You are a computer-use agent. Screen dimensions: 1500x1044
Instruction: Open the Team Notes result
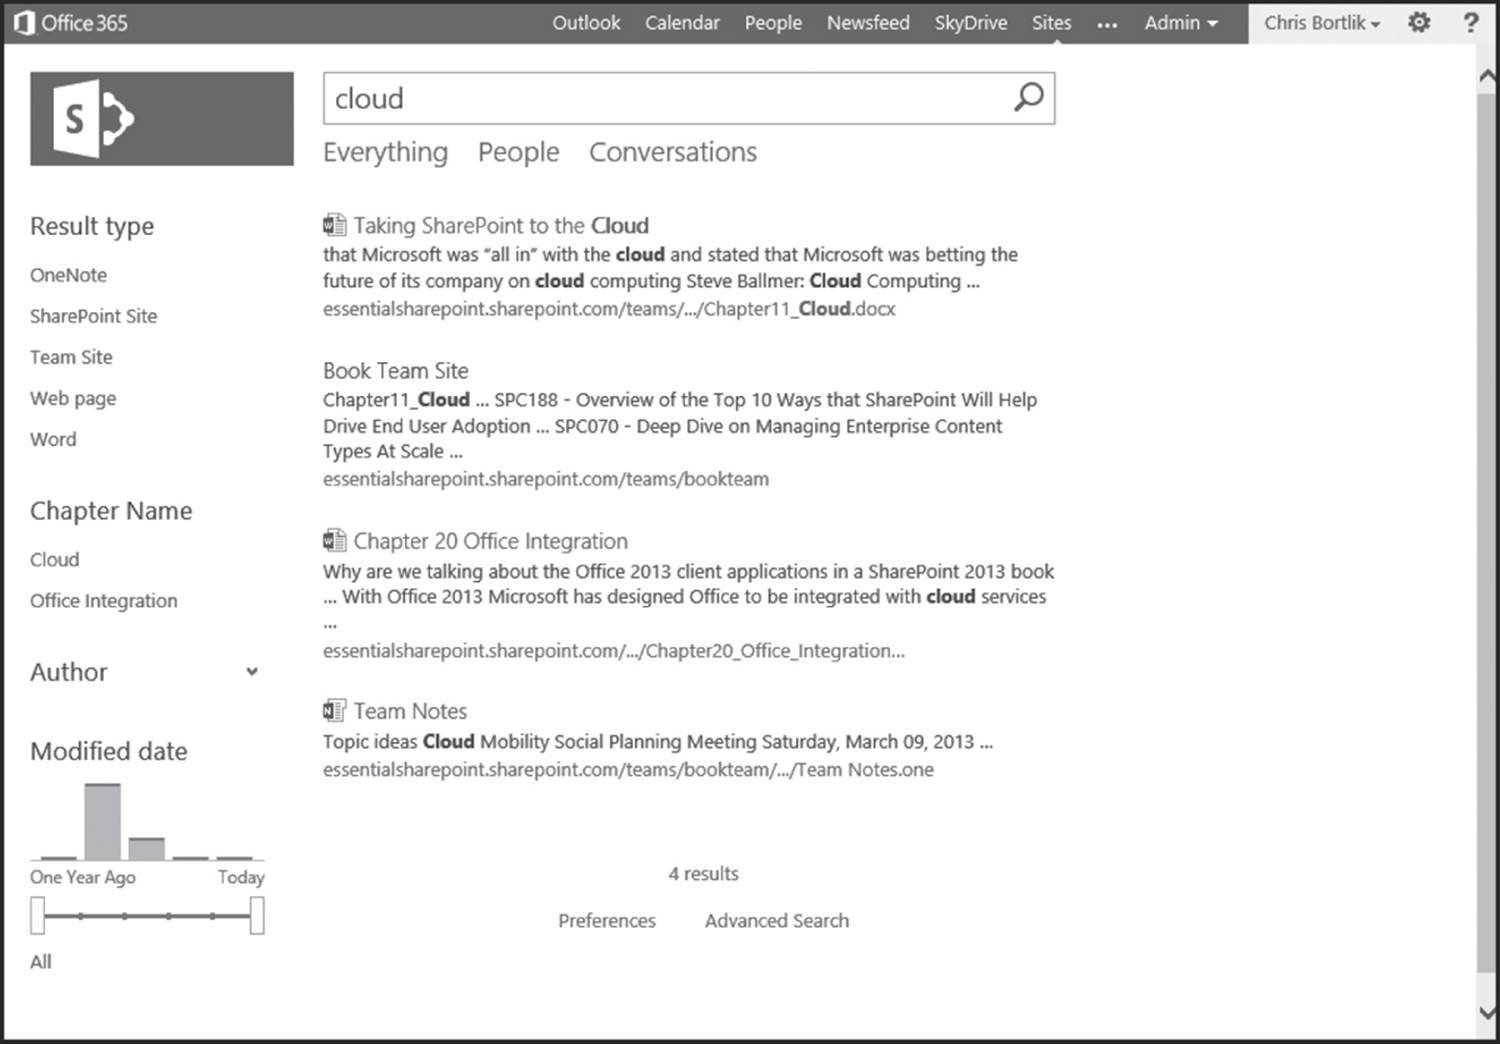pos(410,711)
